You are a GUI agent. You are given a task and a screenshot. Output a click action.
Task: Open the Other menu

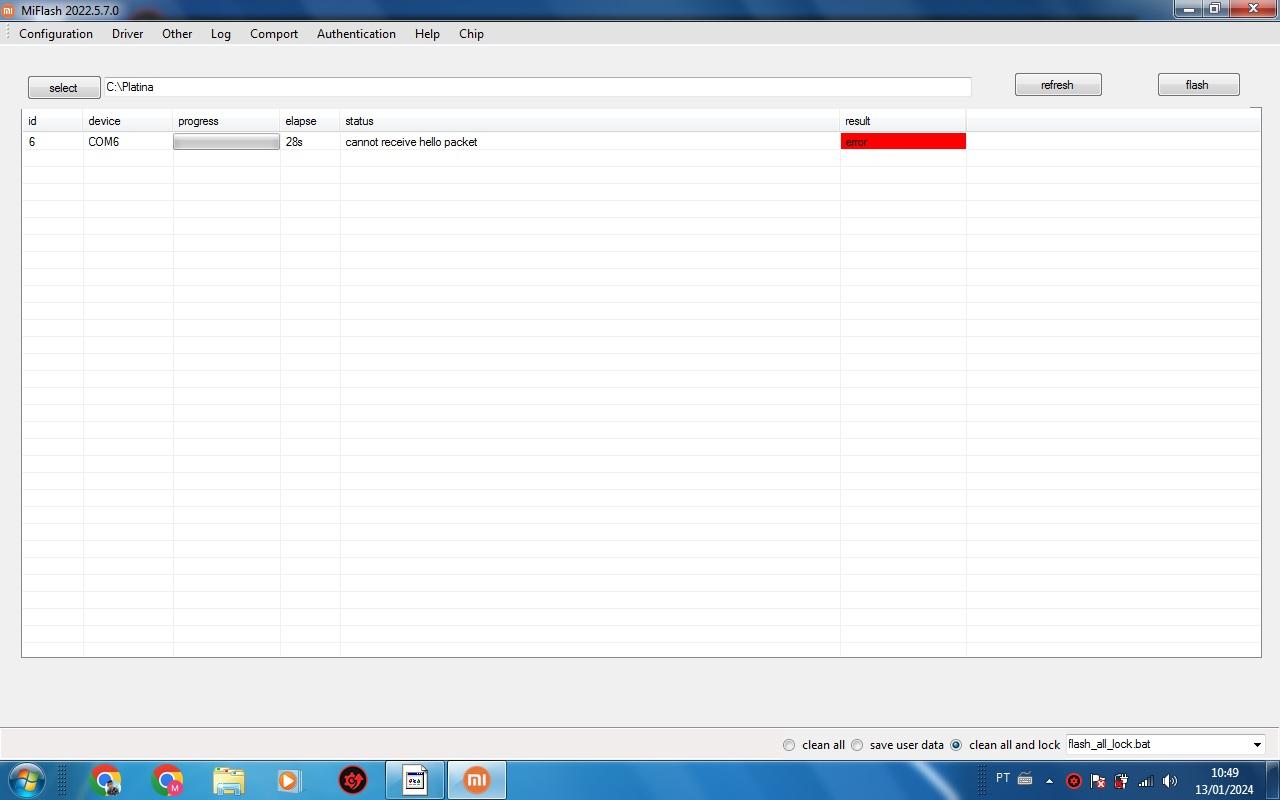[x=177, y=34]
